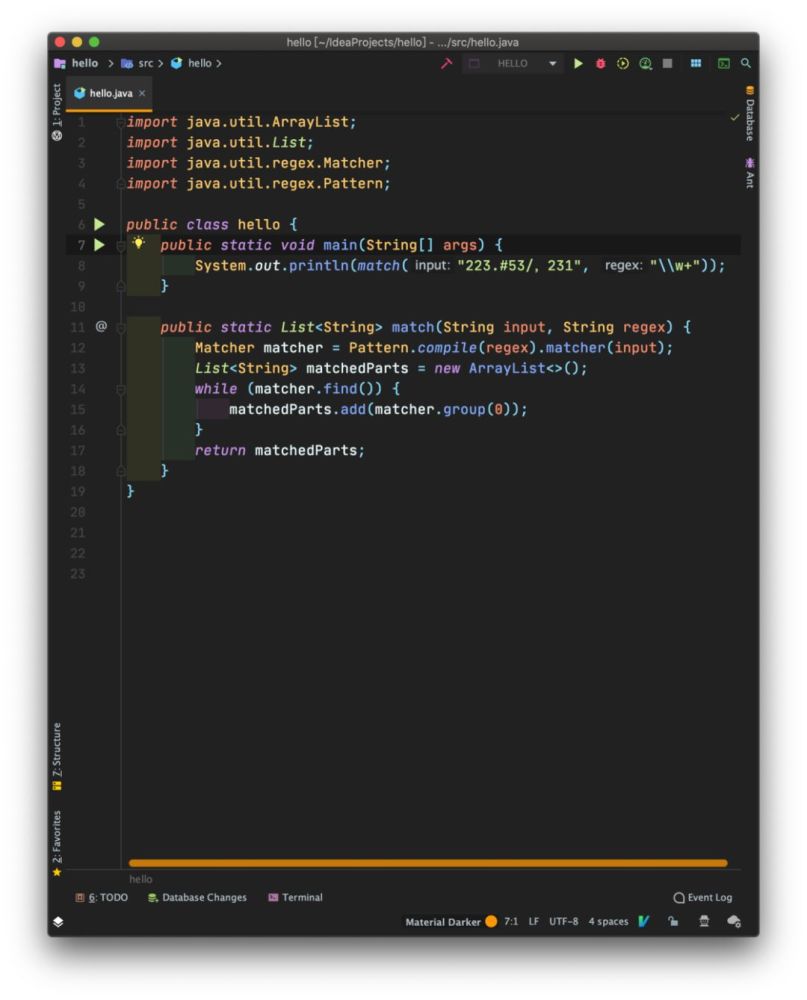Click matchedParts in the return statement
Image resolution: width=807 pixels, height=1000 pixels.
tap(306, 450)
